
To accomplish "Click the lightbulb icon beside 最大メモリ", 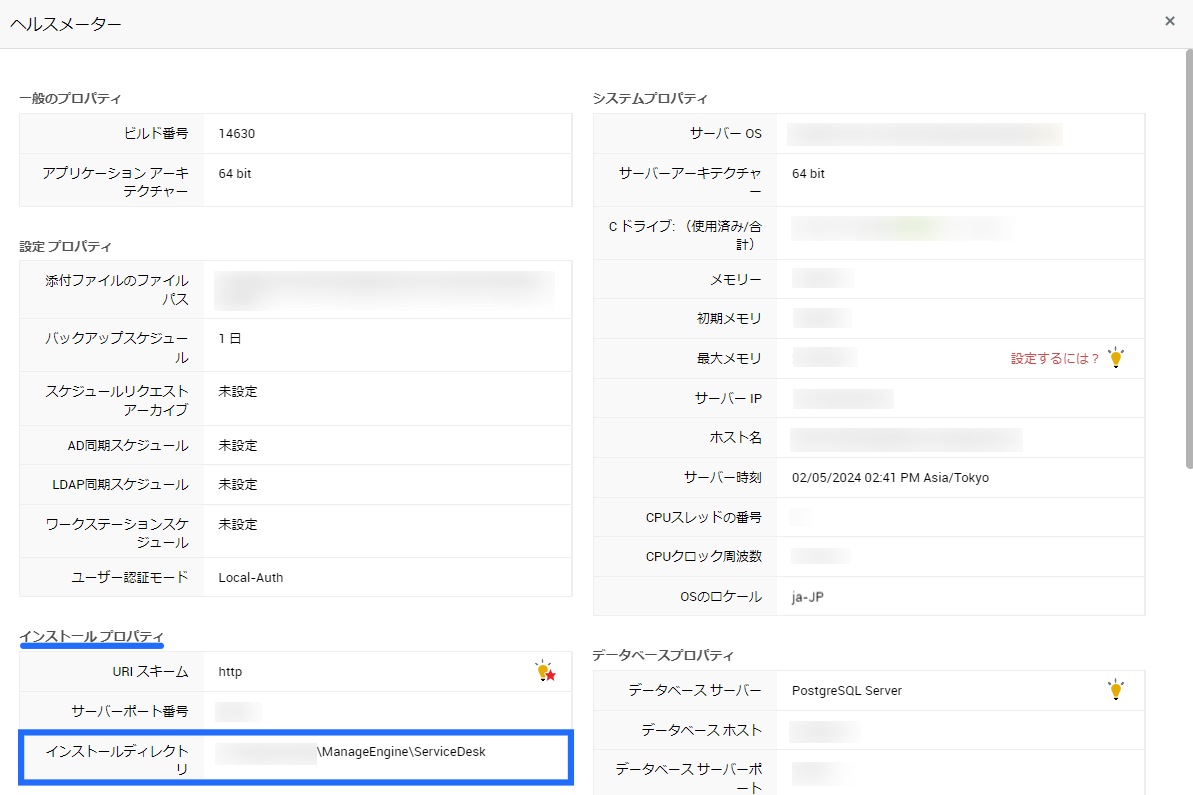I will point(1116,358).
